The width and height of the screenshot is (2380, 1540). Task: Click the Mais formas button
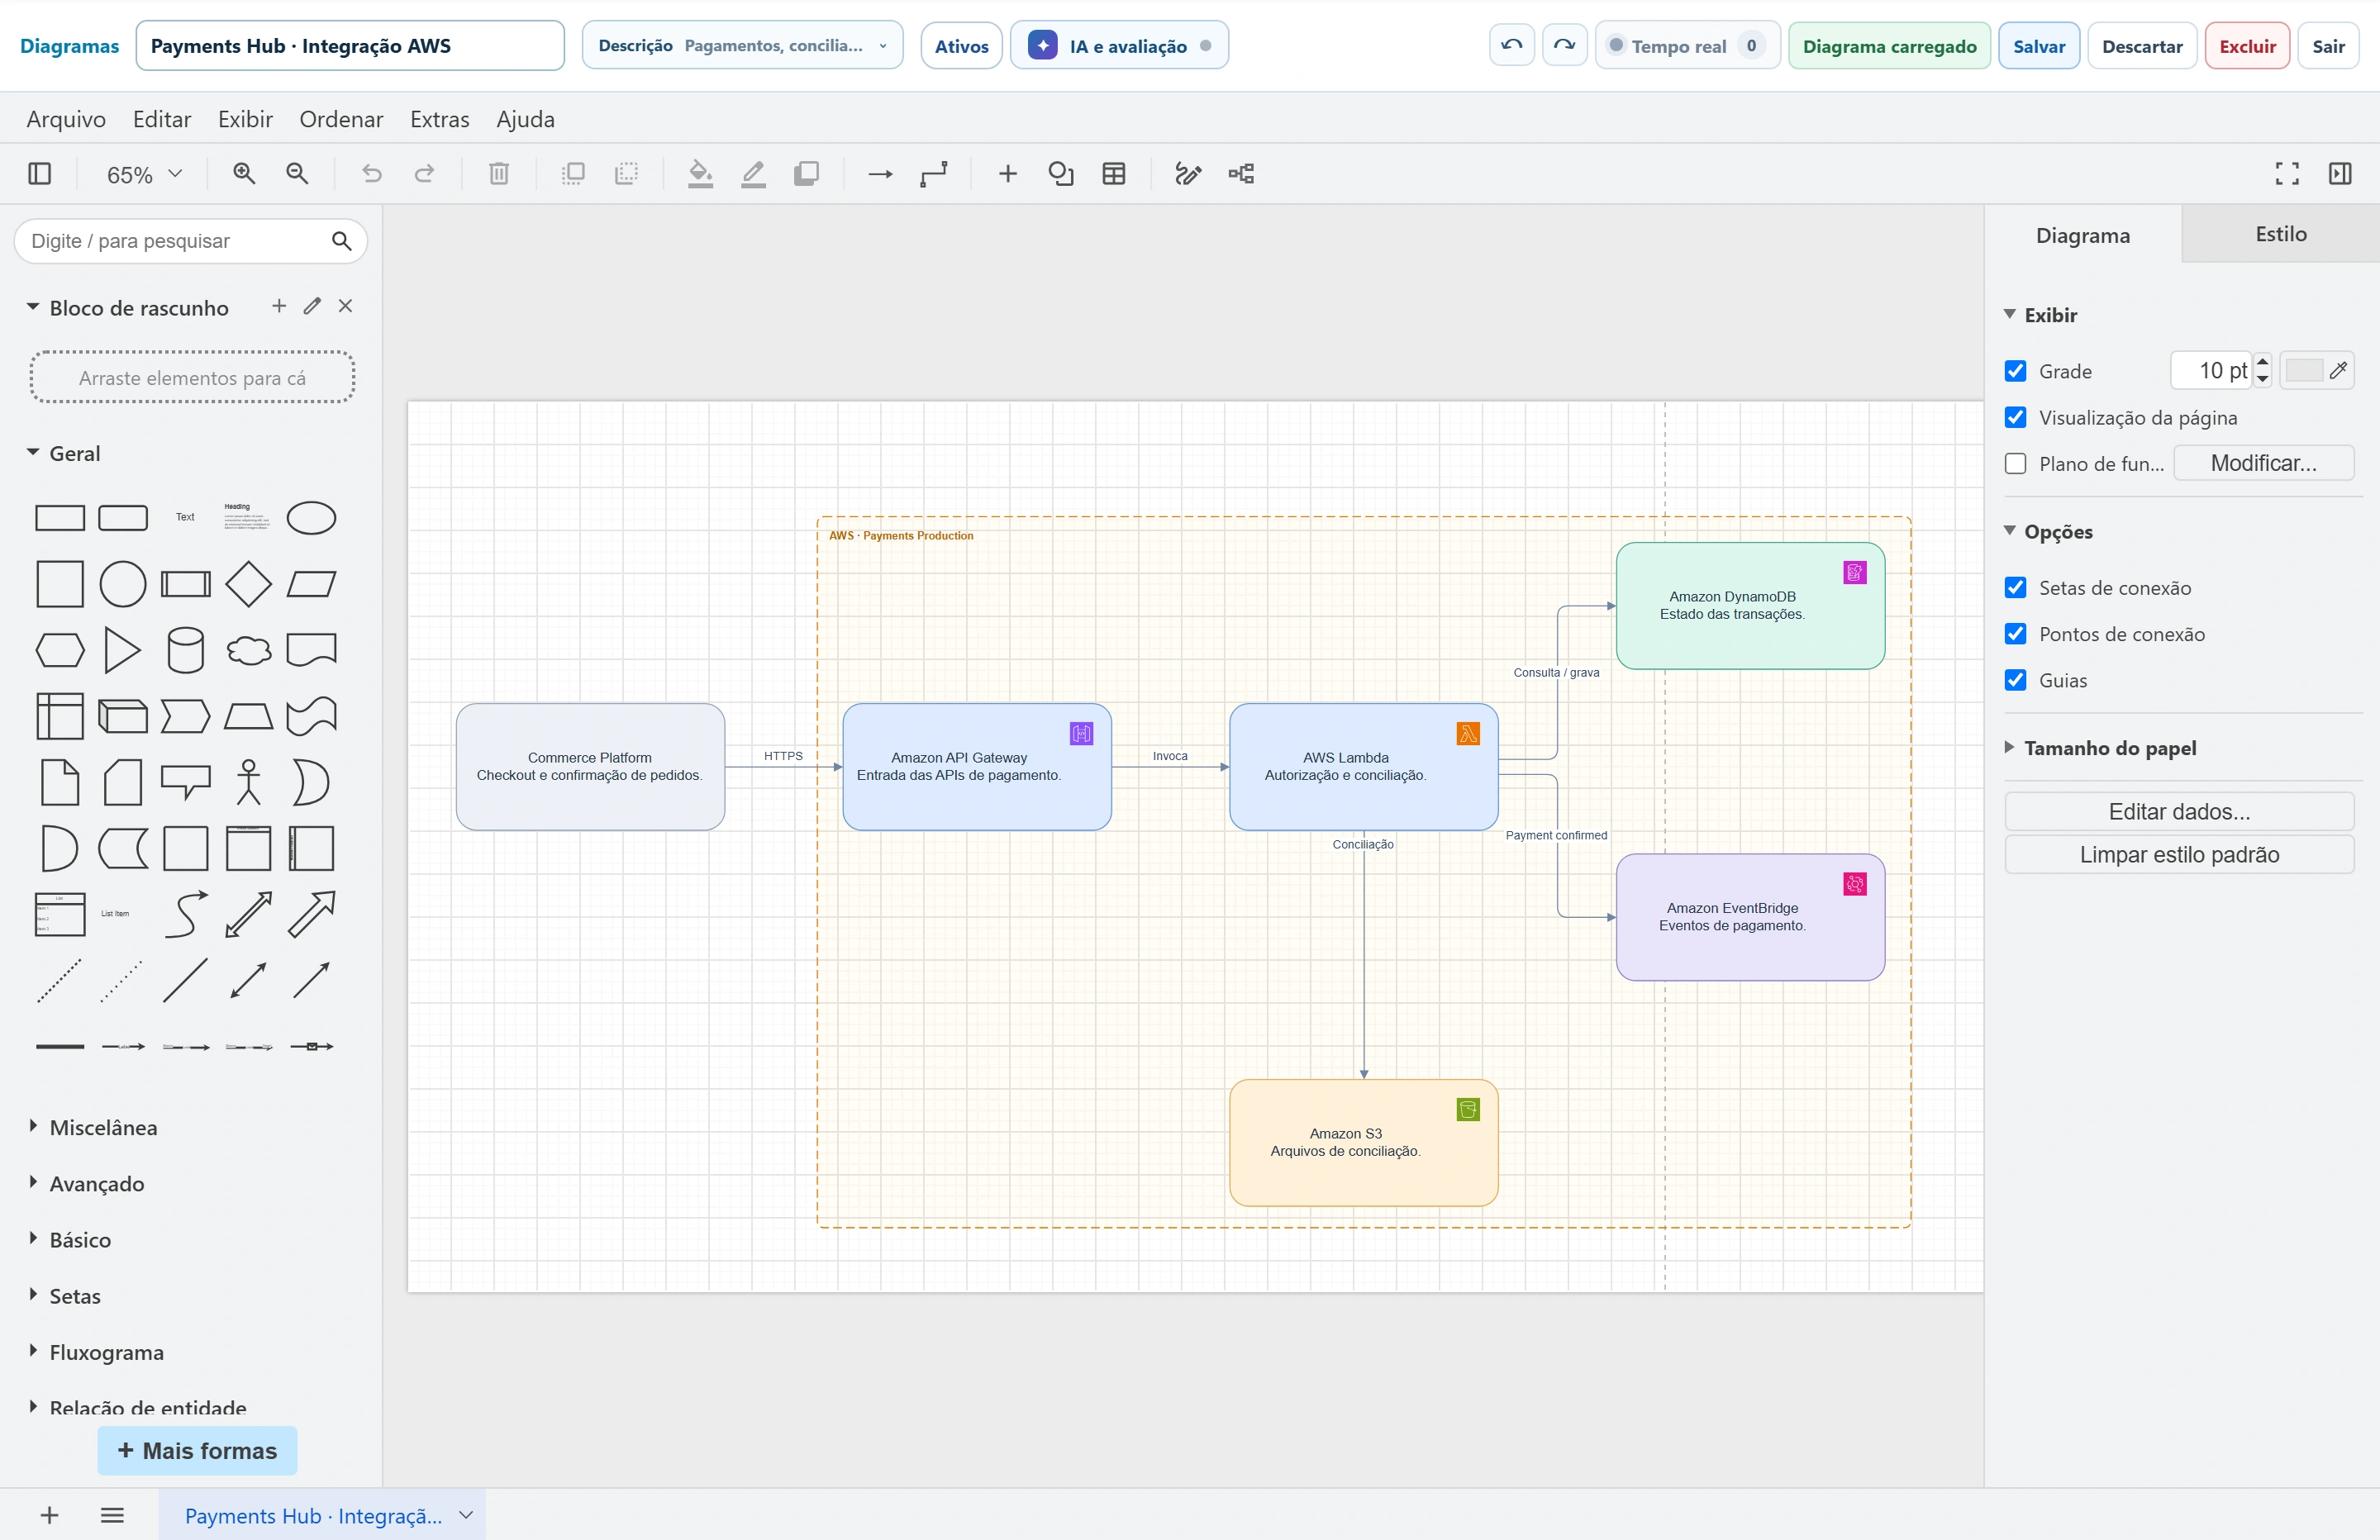197,1450
